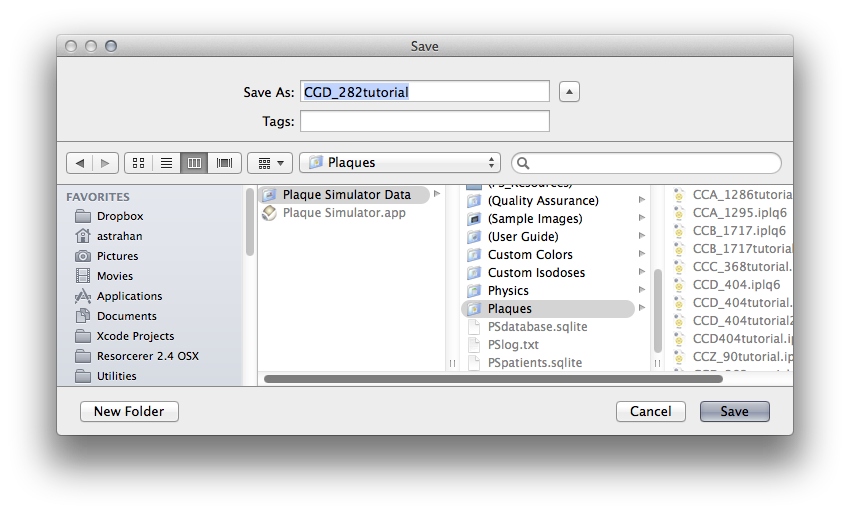Click the Save button
850x514 pixels.
point(734,411)
